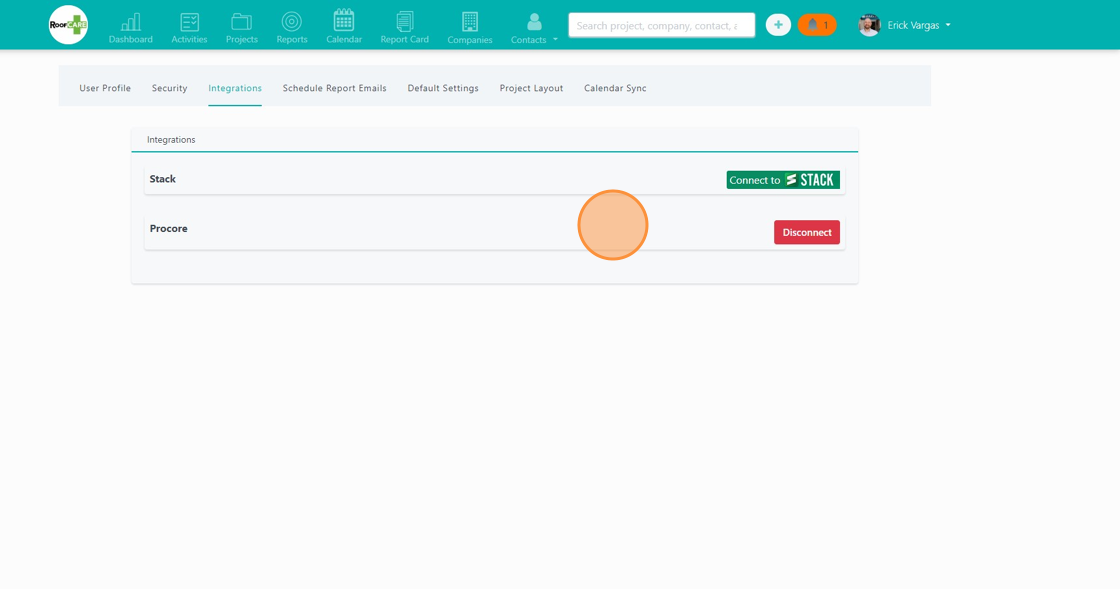
Task: Open the notification bell showing 1 alert
Action: point(817,24)
